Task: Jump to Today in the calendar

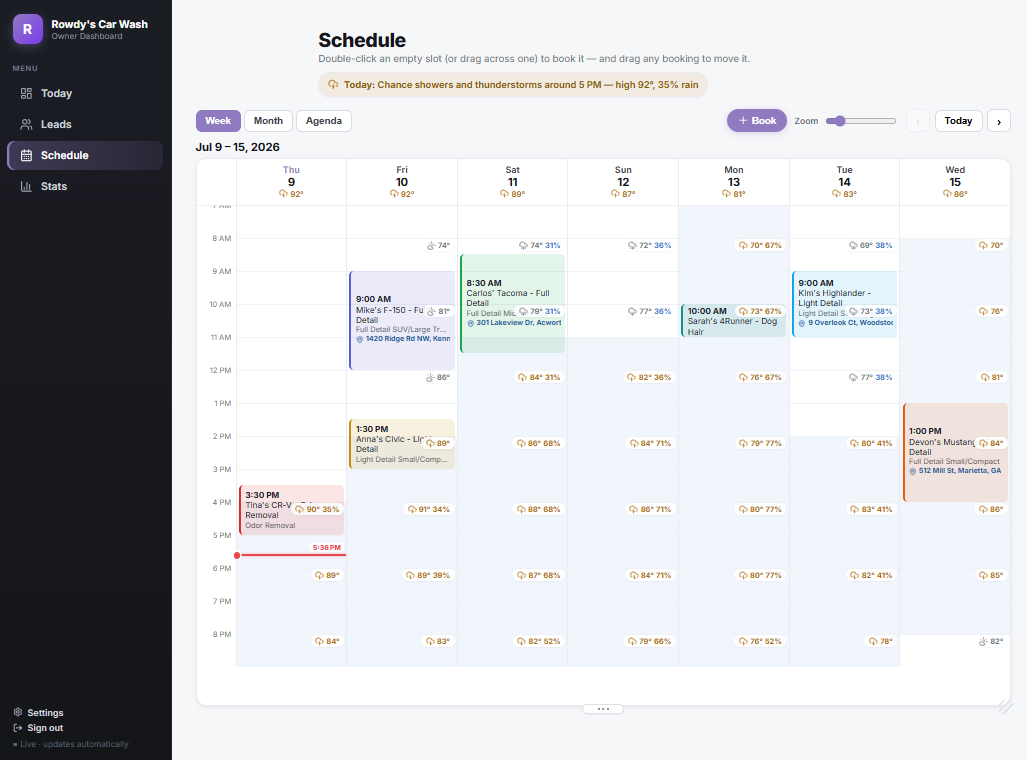Action: (x=958, y=121)
